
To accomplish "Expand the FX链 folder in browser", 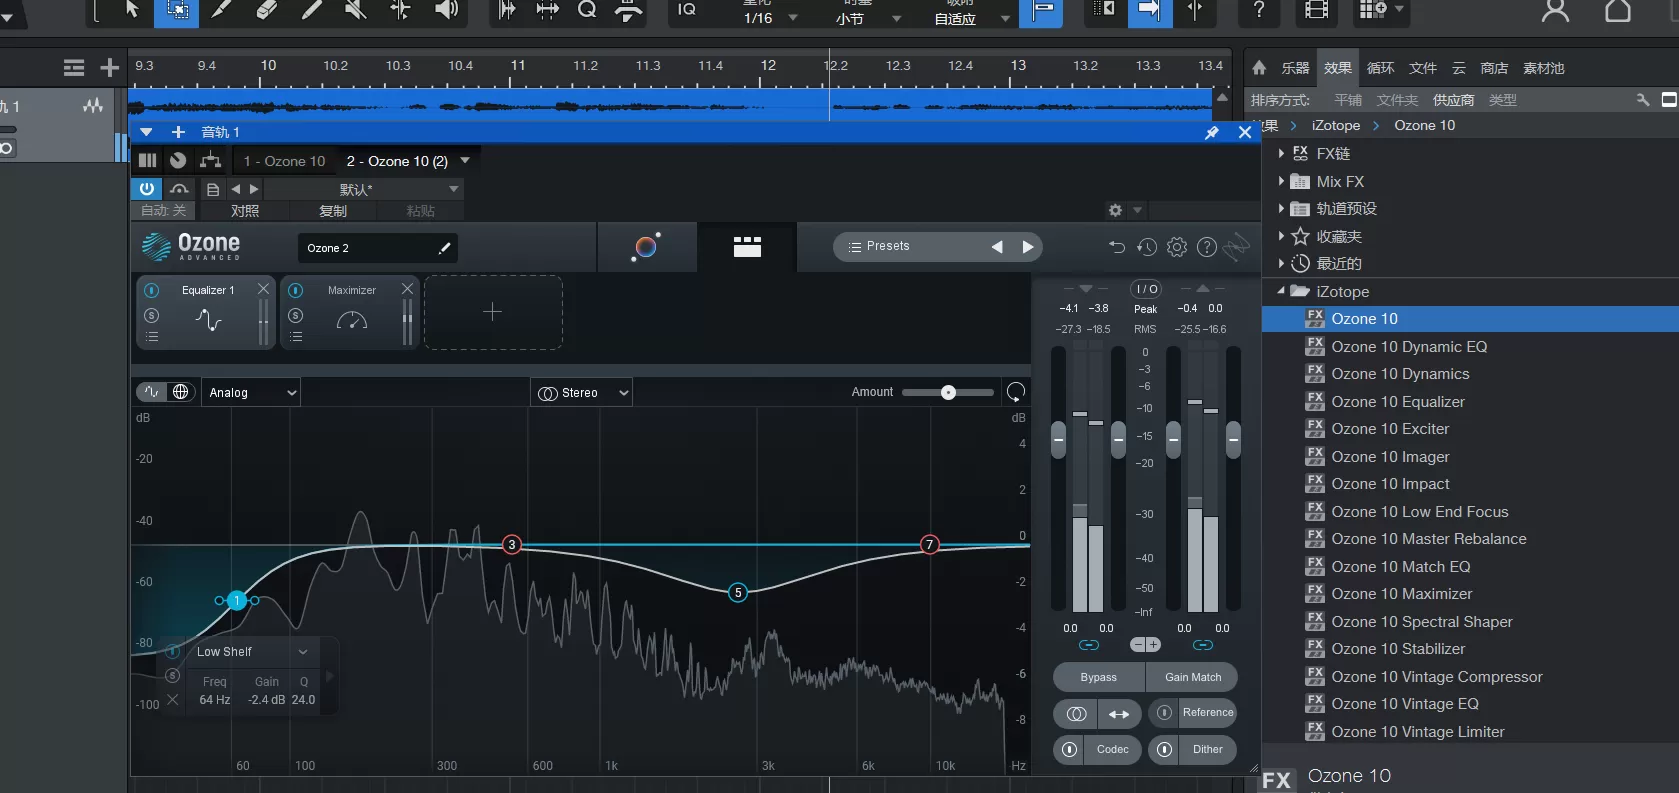I will 1282,154.
